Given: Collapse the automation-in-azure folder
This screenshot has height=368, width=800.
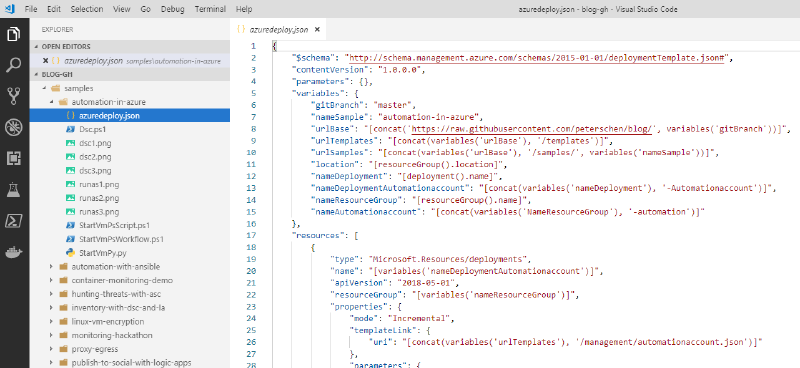Looking at the screenshot, I should 52,102.
